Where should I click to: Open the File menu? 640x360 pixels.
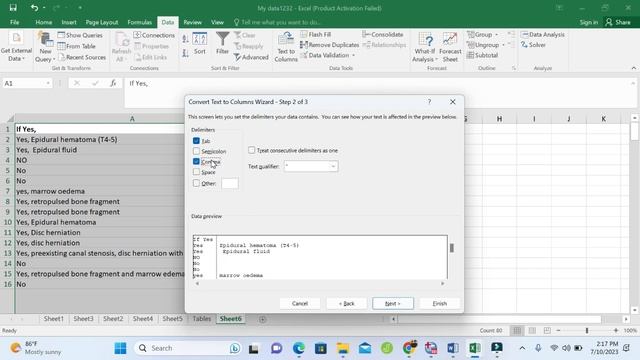click(14, 22)
